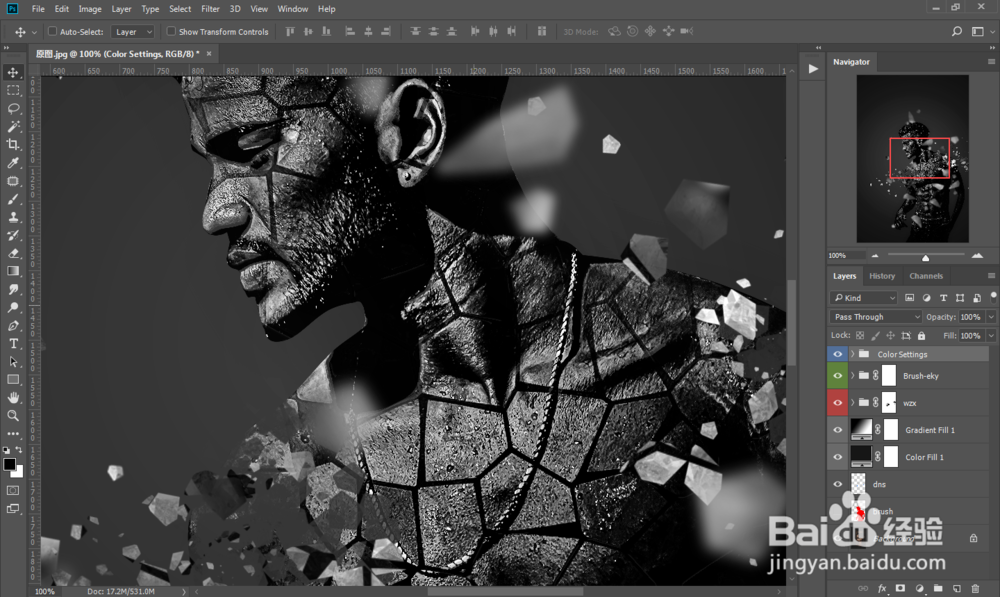Hide the Color Fill 1 layer

click(837, 457)
